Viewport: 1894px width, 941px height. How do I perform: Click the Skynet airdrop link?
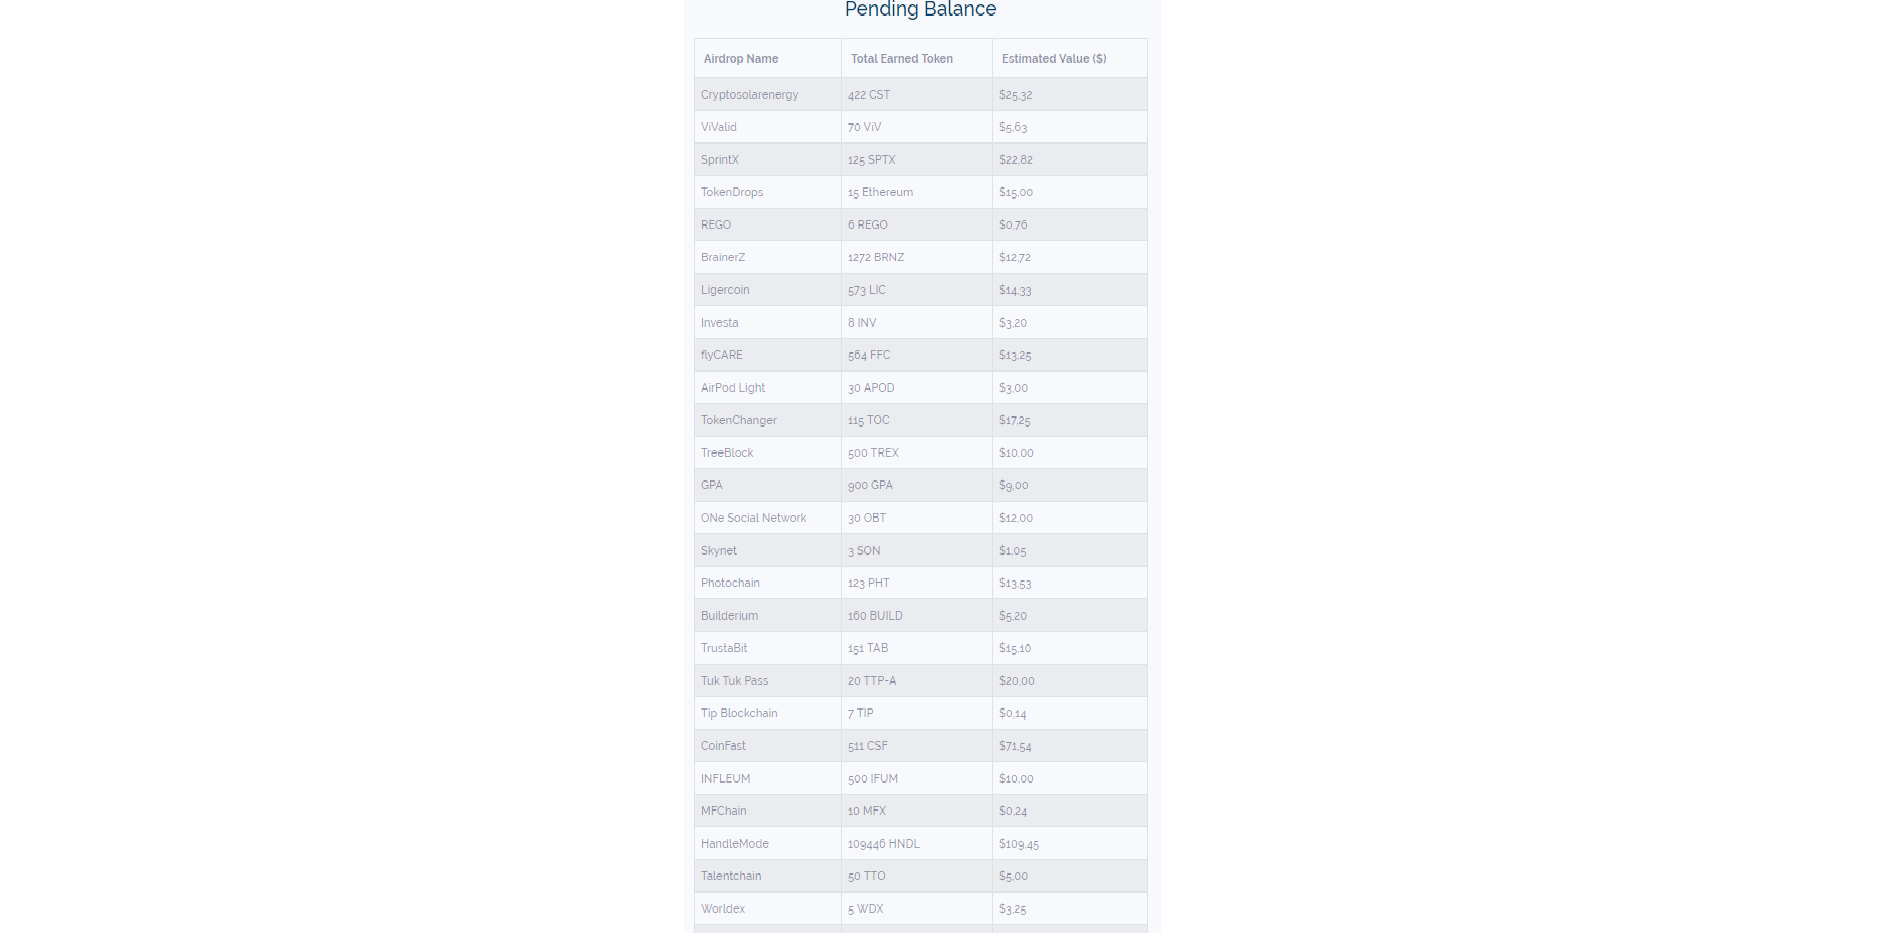pos(718,551)
